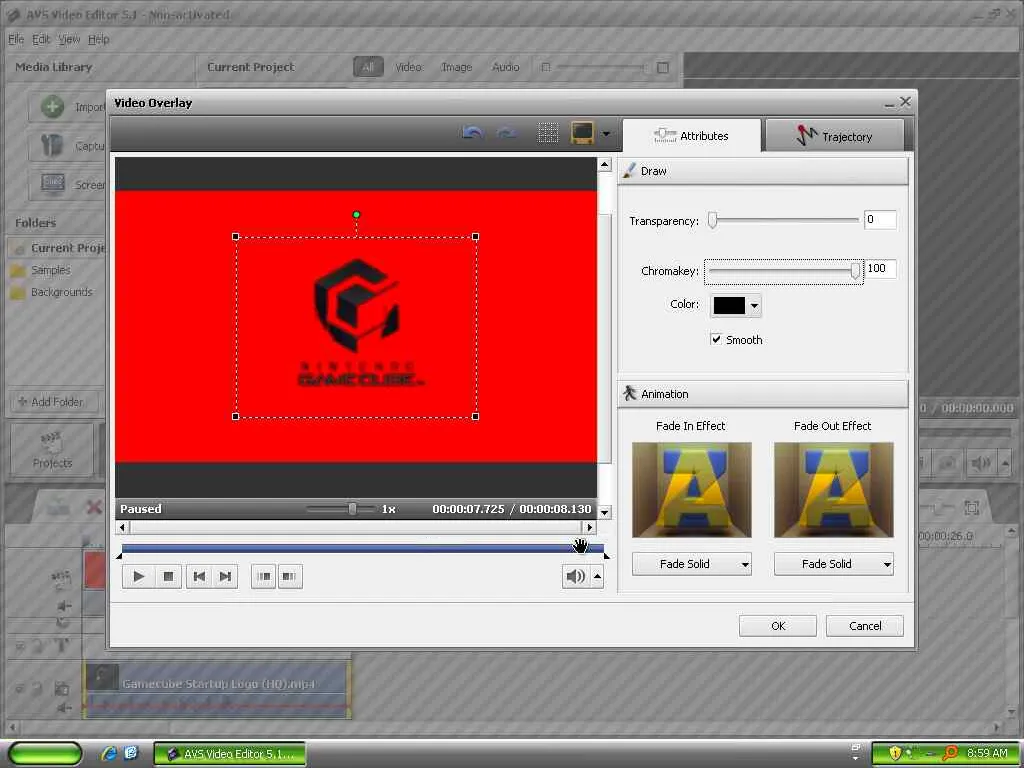Screen dimensions: 1024x768
Task: Open the View menu in AVS Video Editor
Action: [69, 39]
